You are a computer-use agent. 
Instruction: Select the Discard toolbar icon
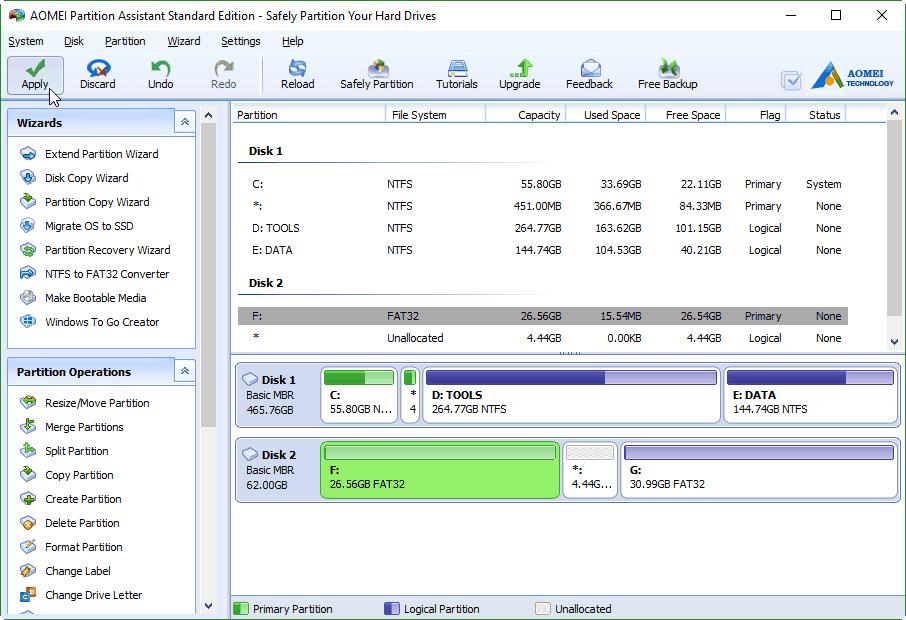[97, 73]
